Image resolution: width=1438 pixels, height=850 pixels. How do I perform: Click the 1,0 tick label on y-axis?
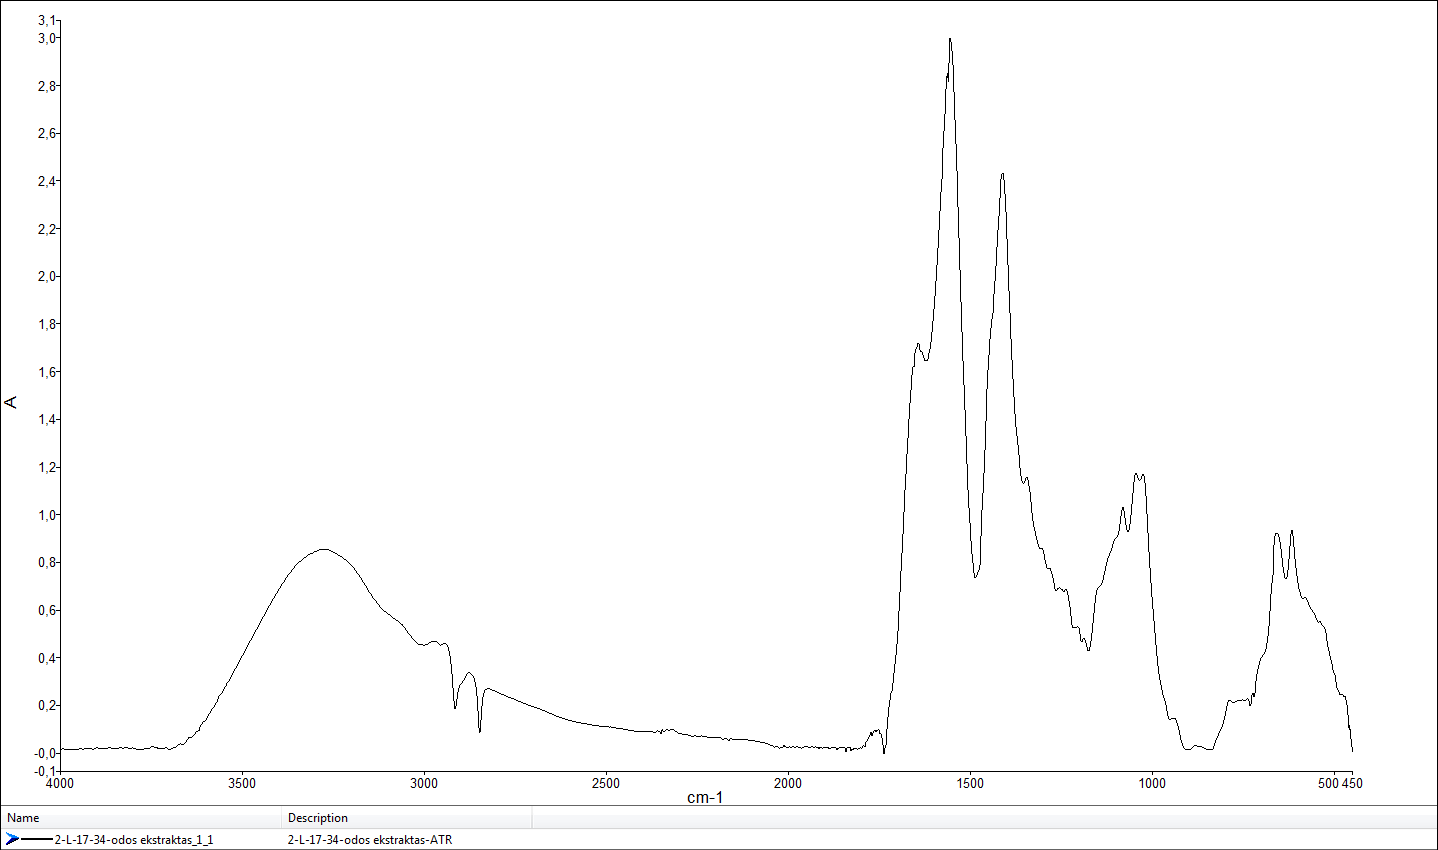click(x=47, y=515)
